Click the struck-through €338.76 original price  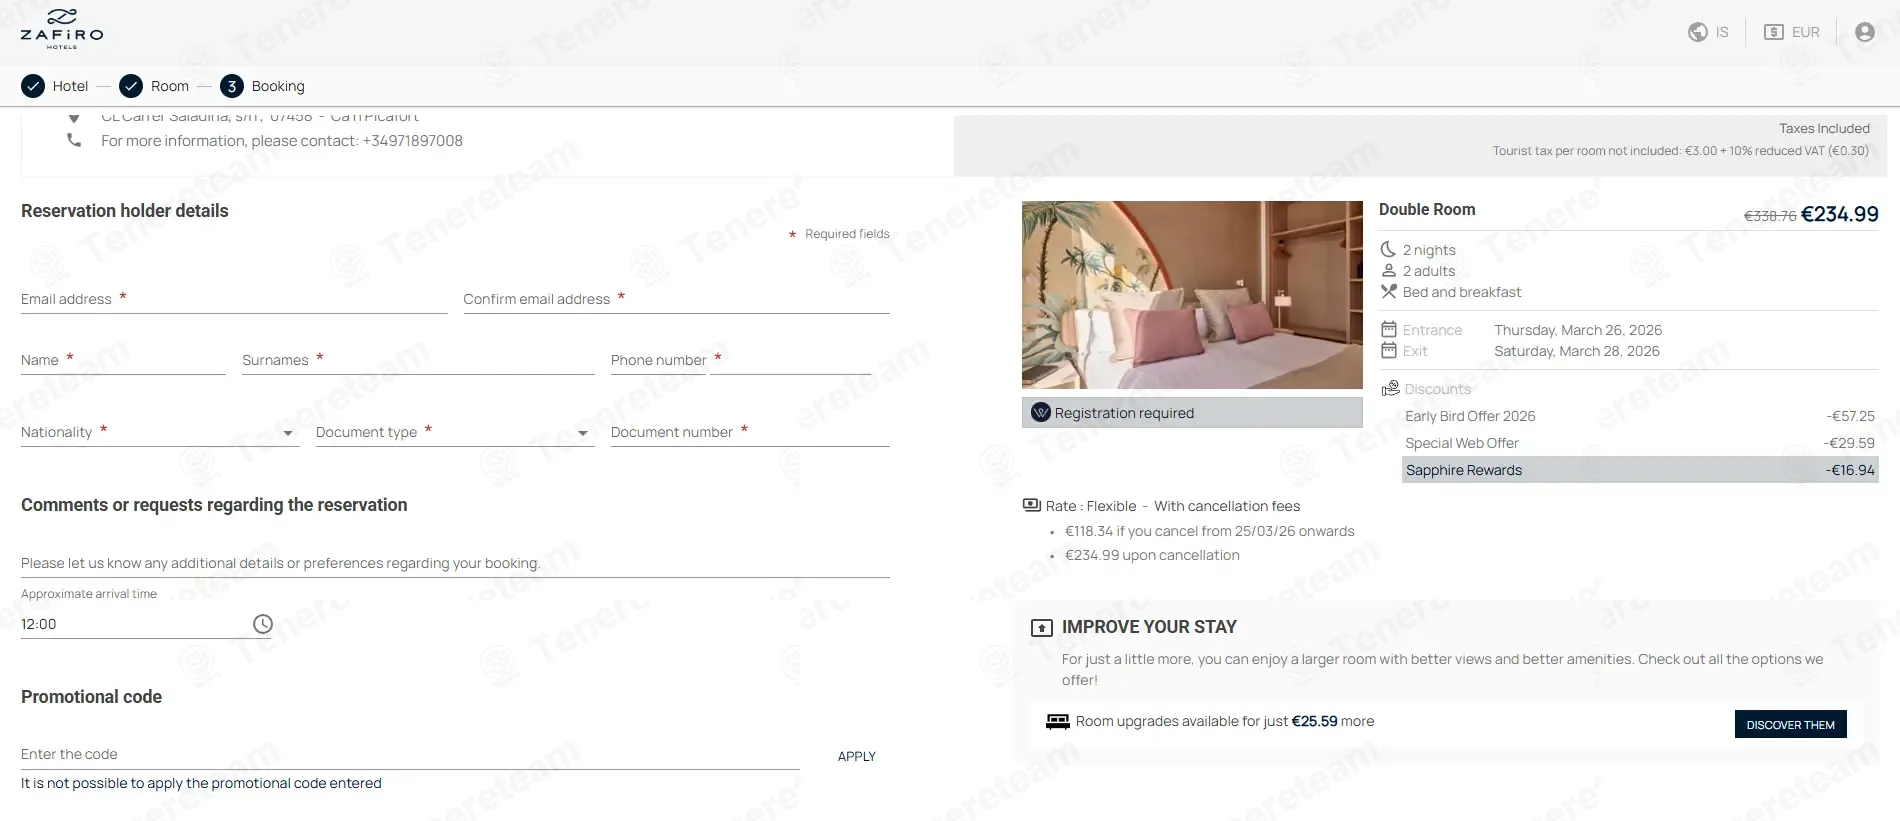1770,216
